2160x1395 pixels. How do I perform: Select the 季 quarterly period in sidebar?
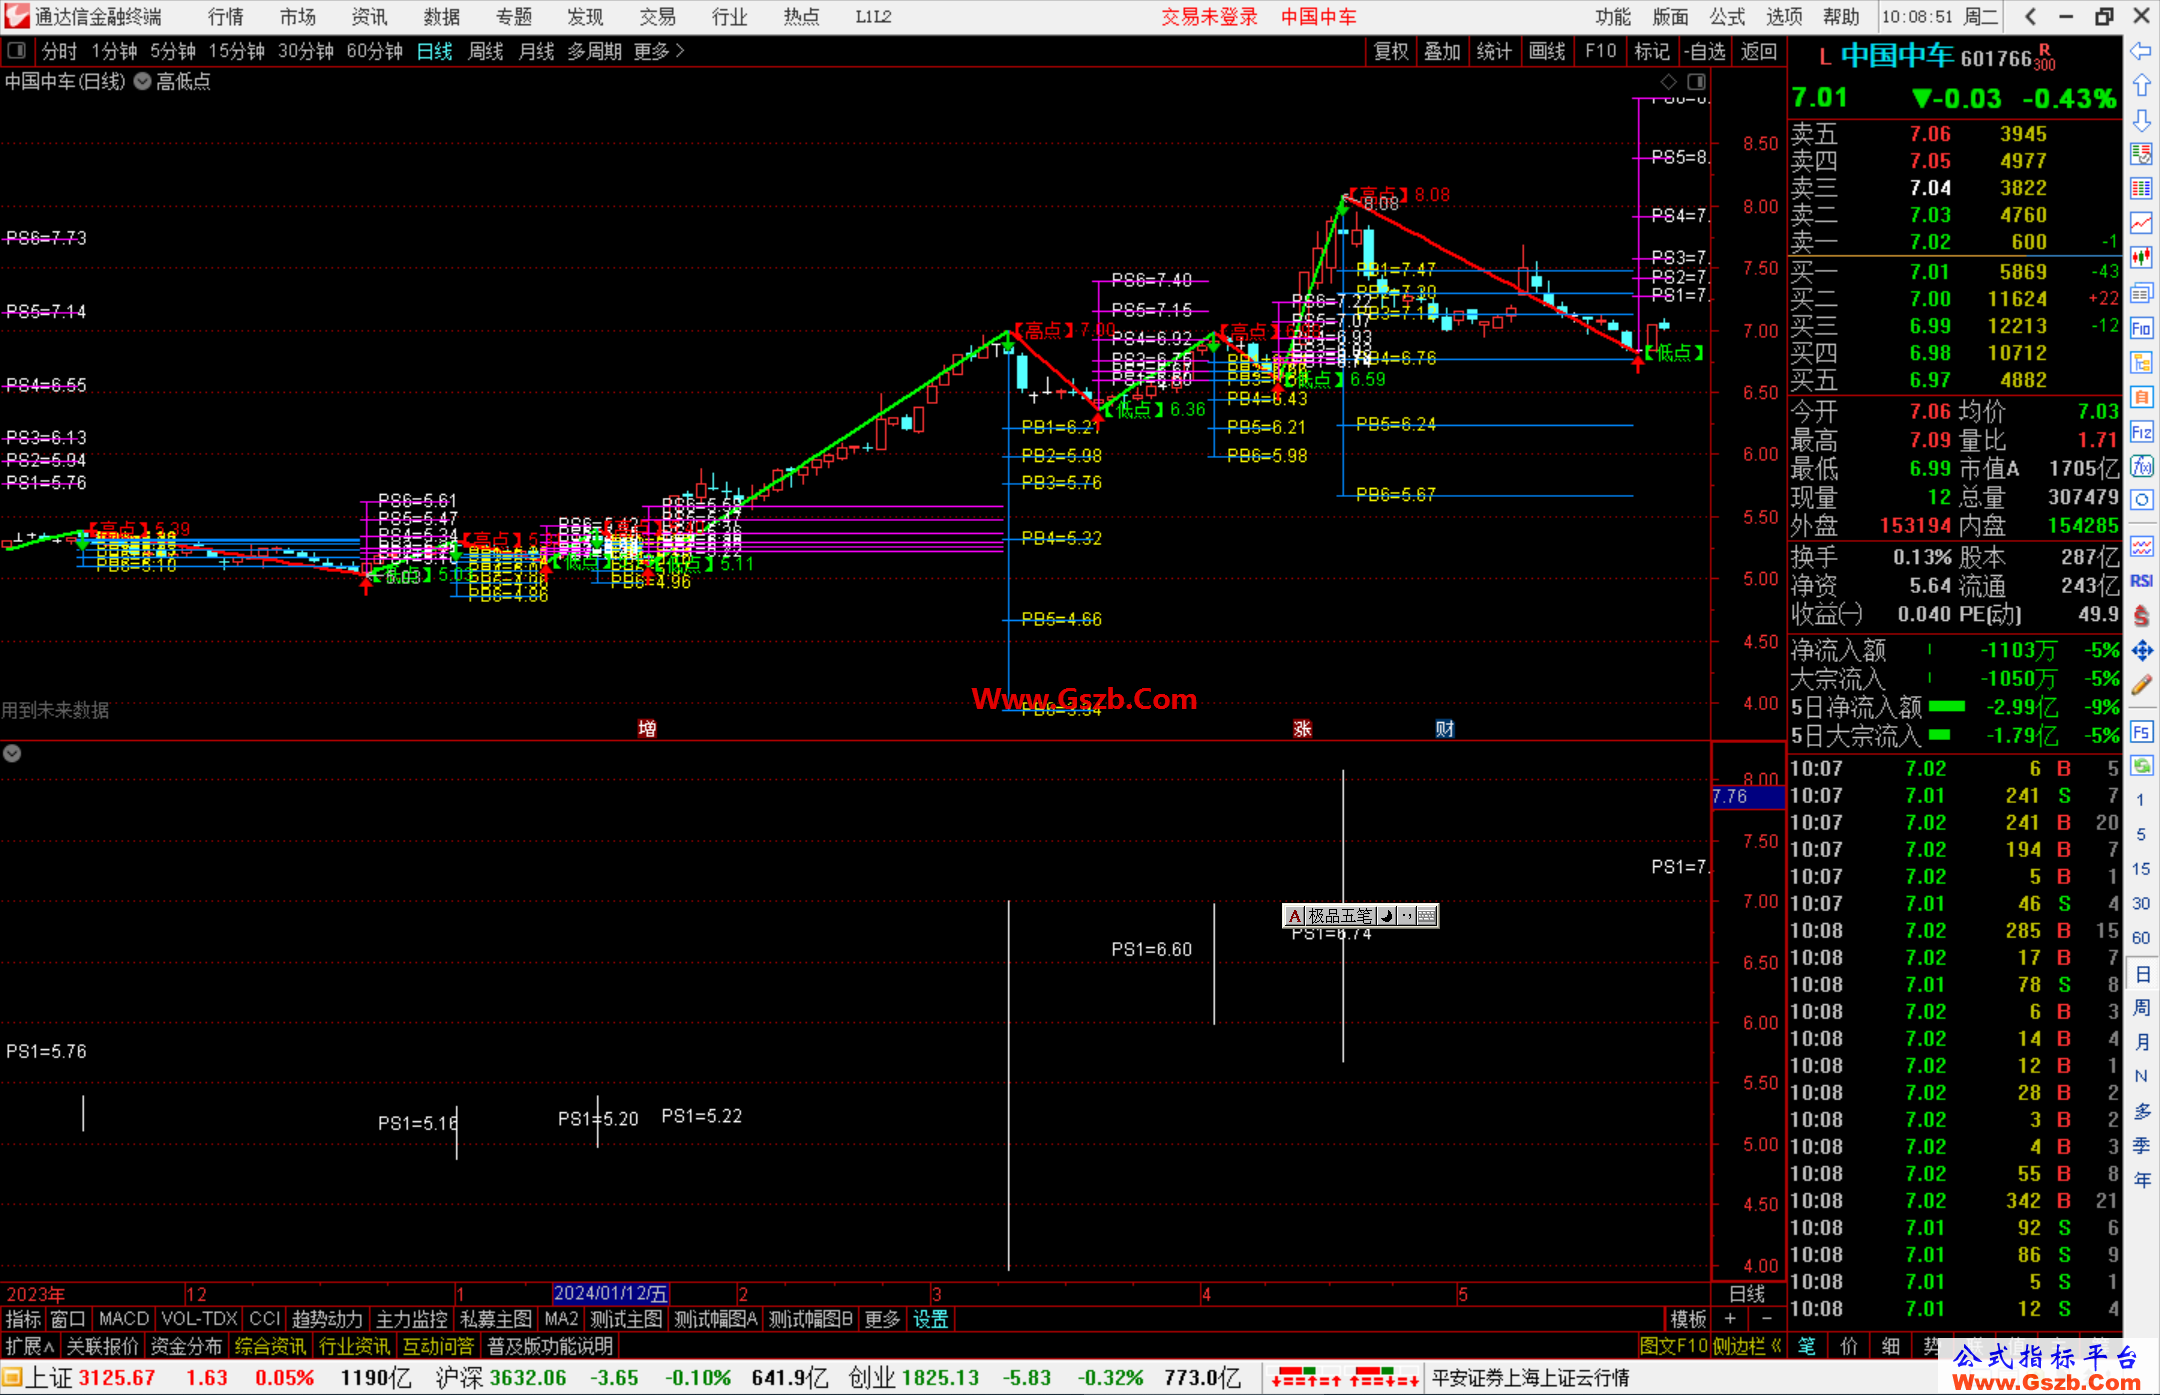(x=2141, y=1145)
